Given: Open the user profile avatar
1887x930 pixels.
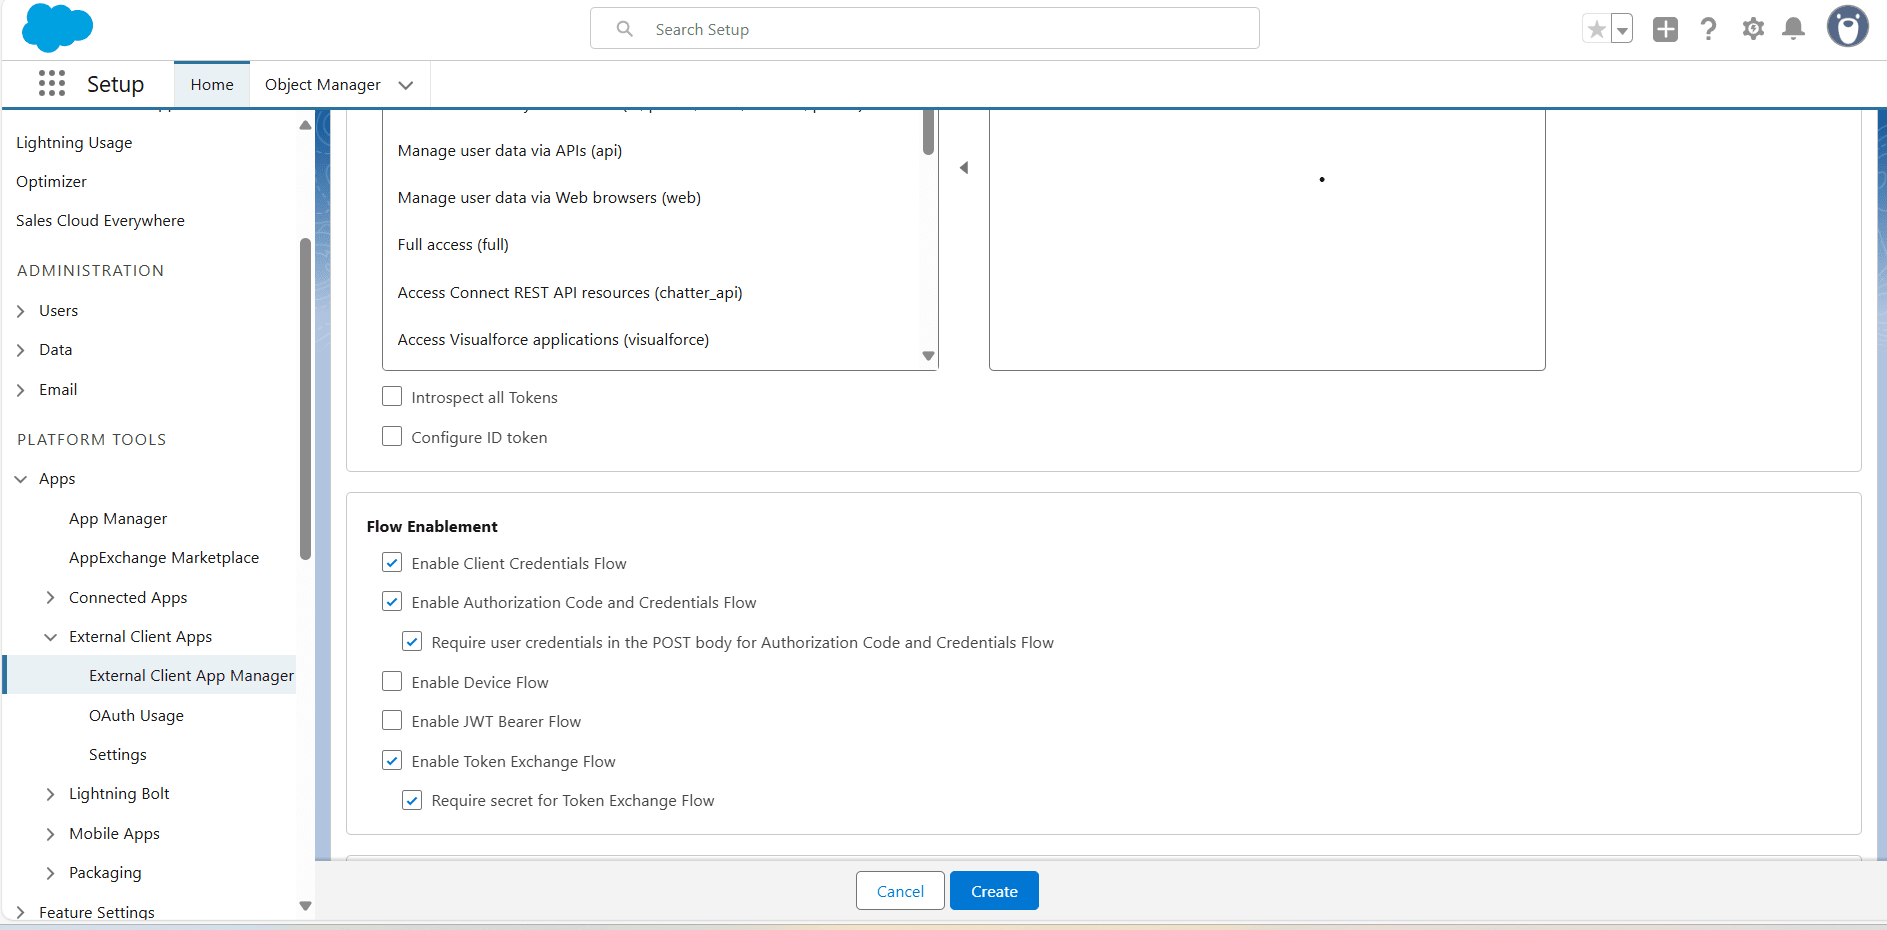Looking at the screenshot, I should 1846,27.
